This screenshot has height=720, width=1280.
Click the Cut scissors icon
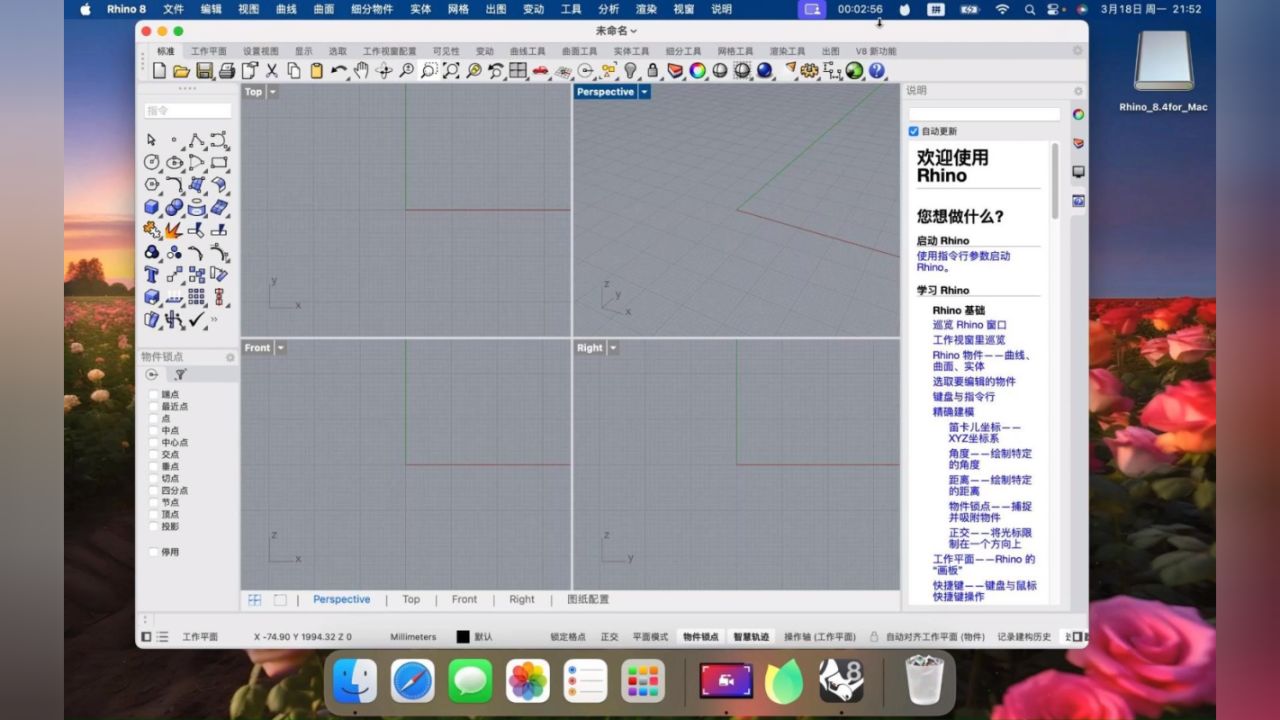coord(271,70)
